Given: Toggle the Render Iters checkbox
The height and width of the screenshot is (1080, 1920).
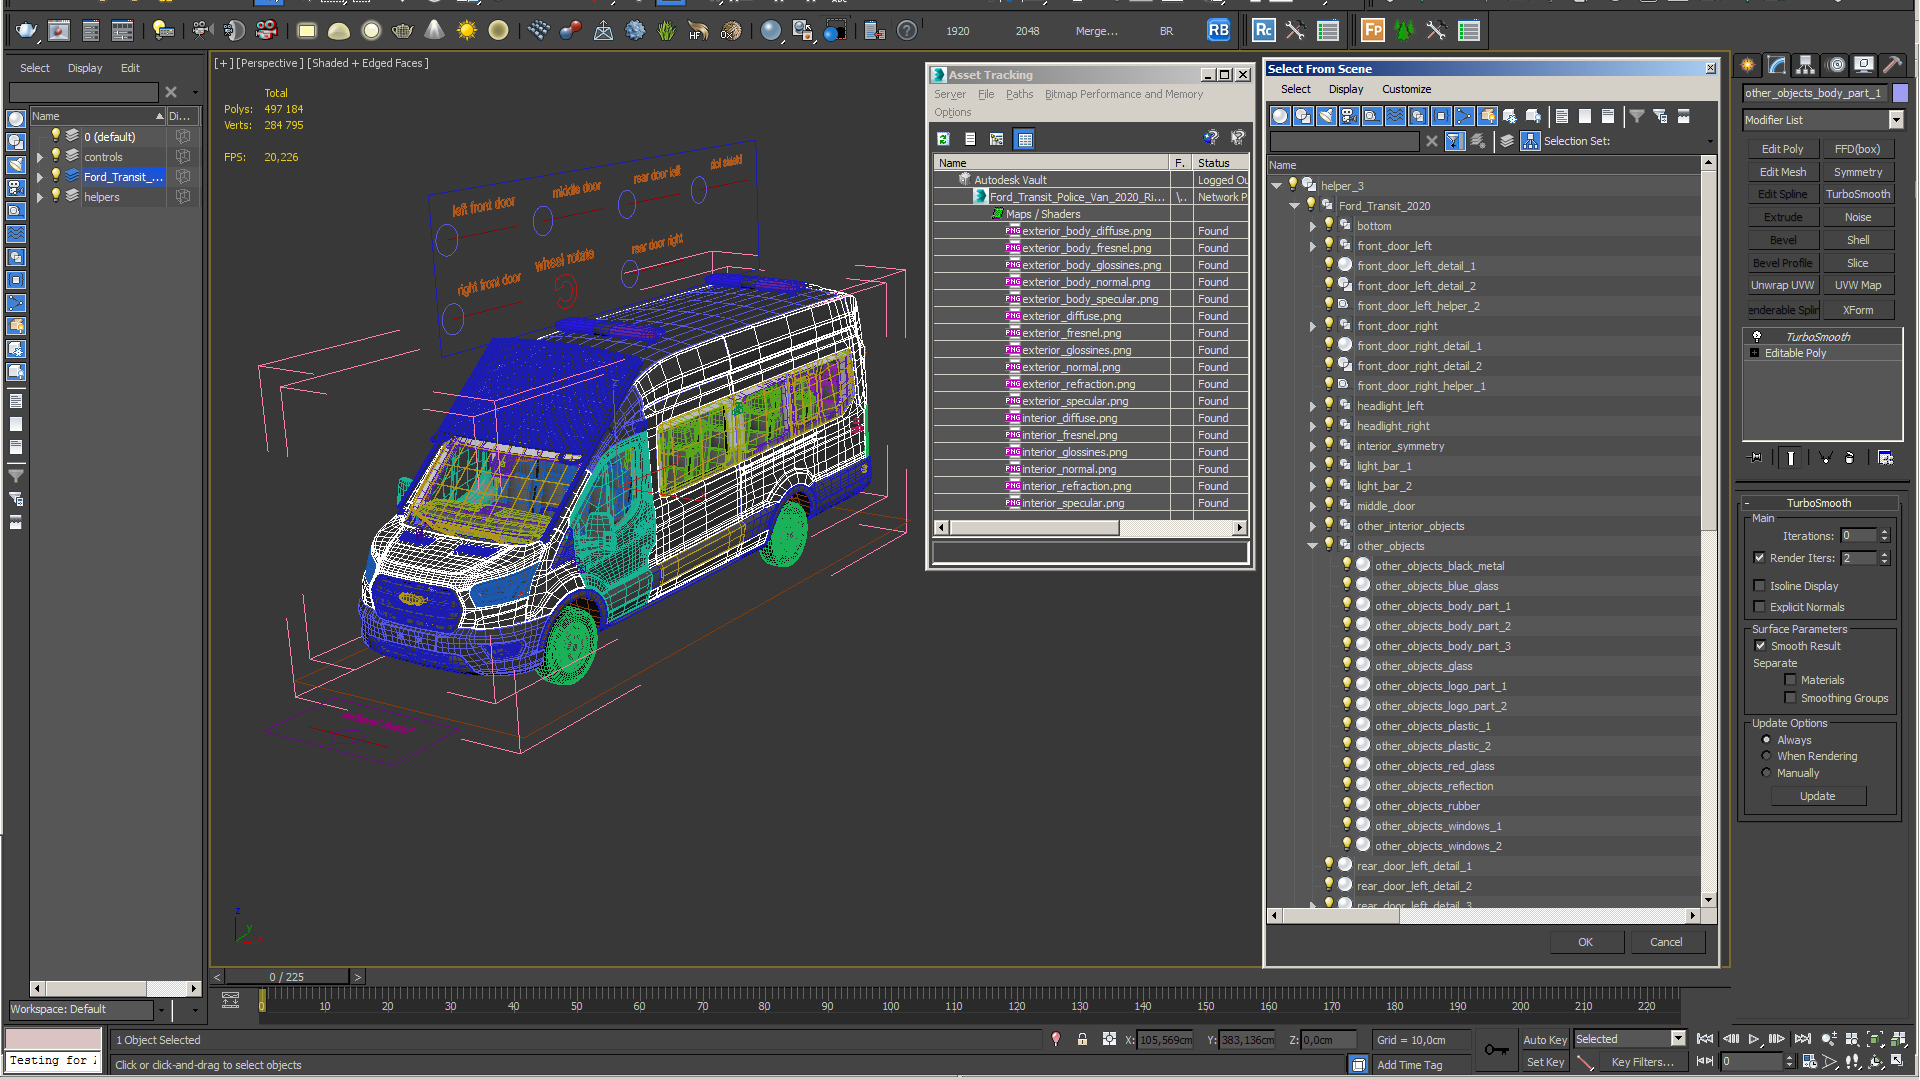Looking at the screenshot, I should 1759,558.
